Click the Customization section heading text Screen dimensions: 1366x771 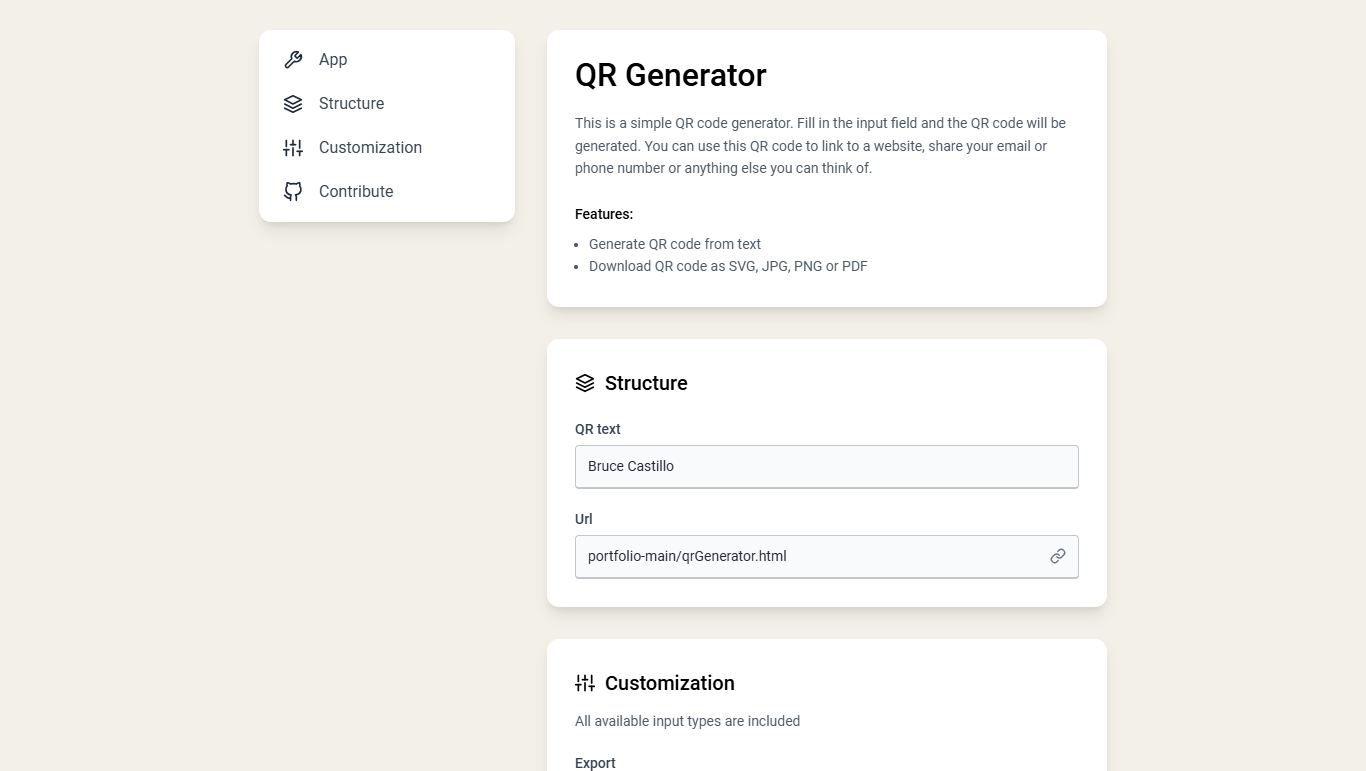point(669,684)
